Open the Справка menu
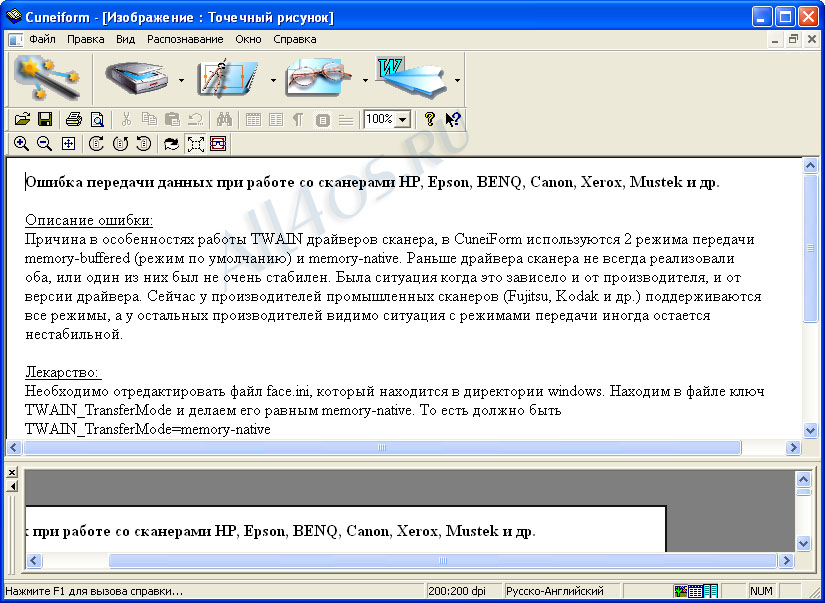This screenshot has width=825, height=603. [295, 39]
